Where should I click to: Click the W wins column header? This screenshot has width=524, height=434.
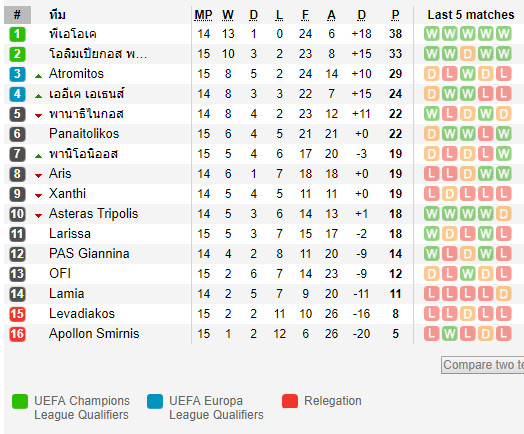coord(228,15)
